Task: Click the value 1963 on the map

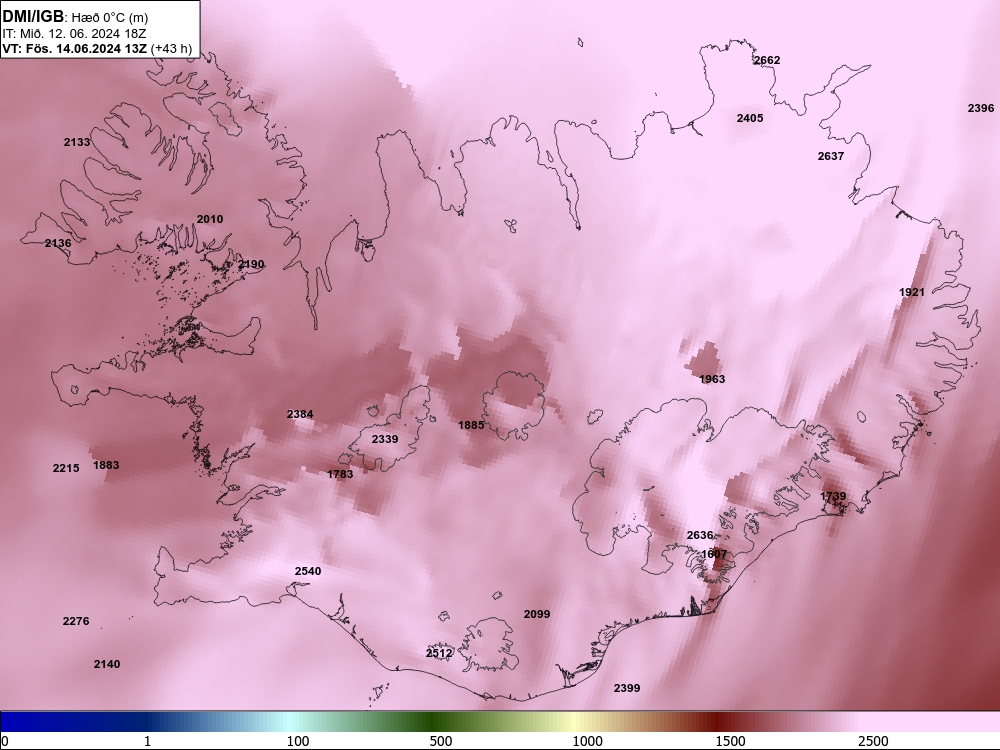Action: coord(712,379)
